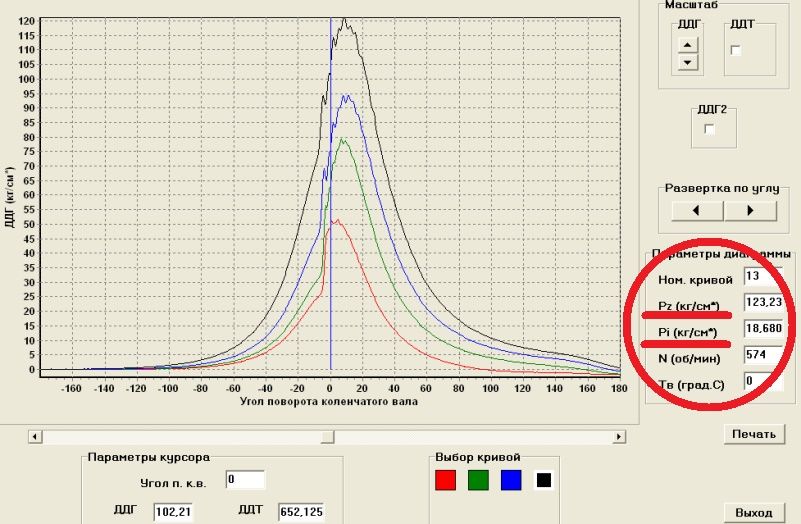The height and width of the screenshot is (524, 801).
Task: Shift angle sweep left with arrow button
Action: [x=697, y=211]
